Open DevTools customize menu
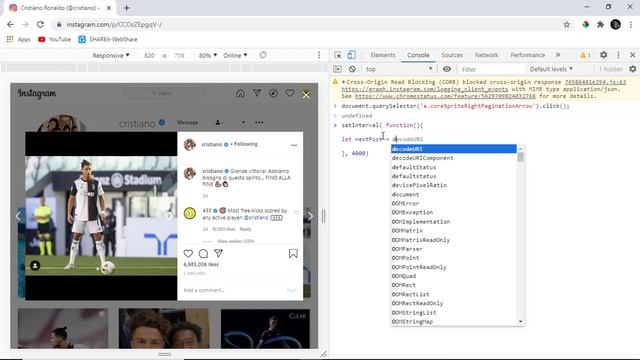This screenshot has width=640, height=360. [618, 55]
